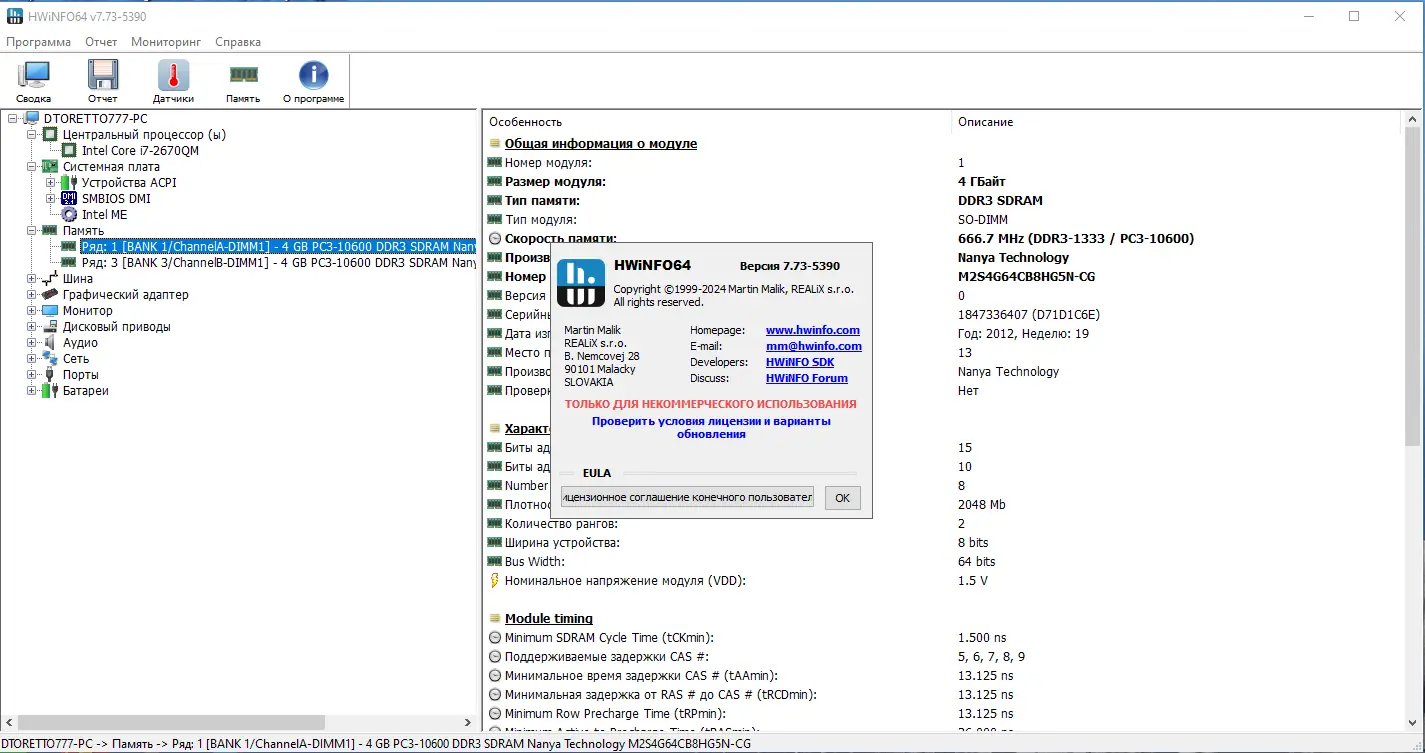Image resolution: width=1425 pixels, height=753 pixels.
Task: Click the DTORETTO777-PC computer icon
Action: click(32, 118)
